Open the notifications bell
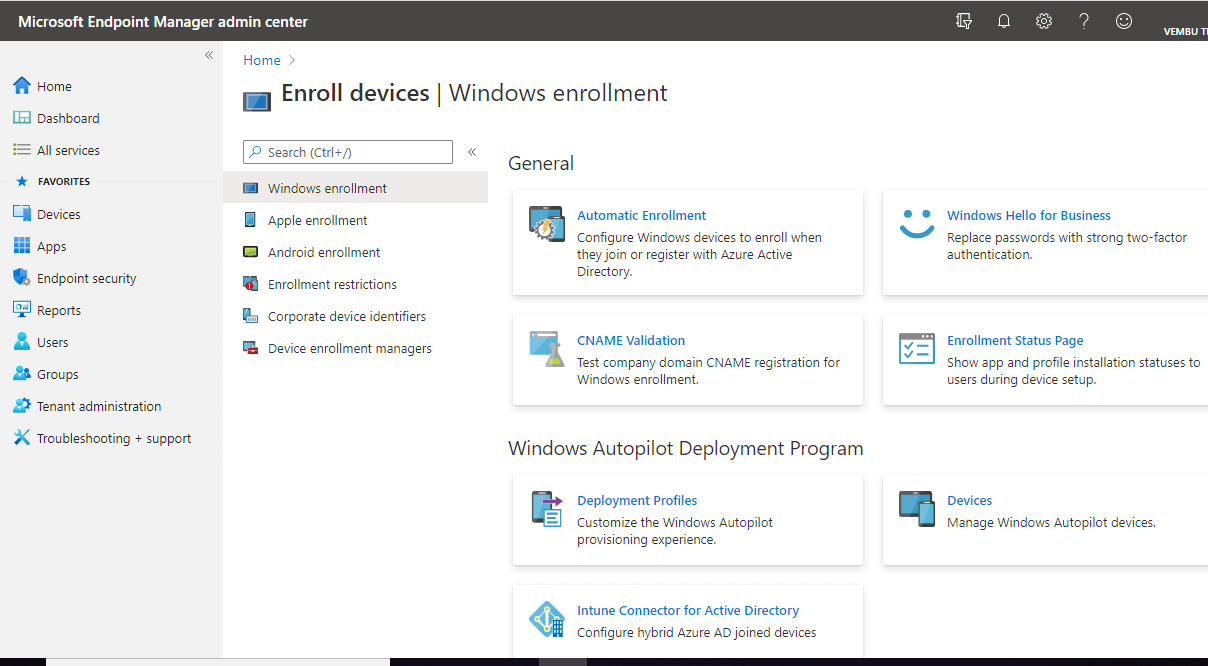 1004,21
